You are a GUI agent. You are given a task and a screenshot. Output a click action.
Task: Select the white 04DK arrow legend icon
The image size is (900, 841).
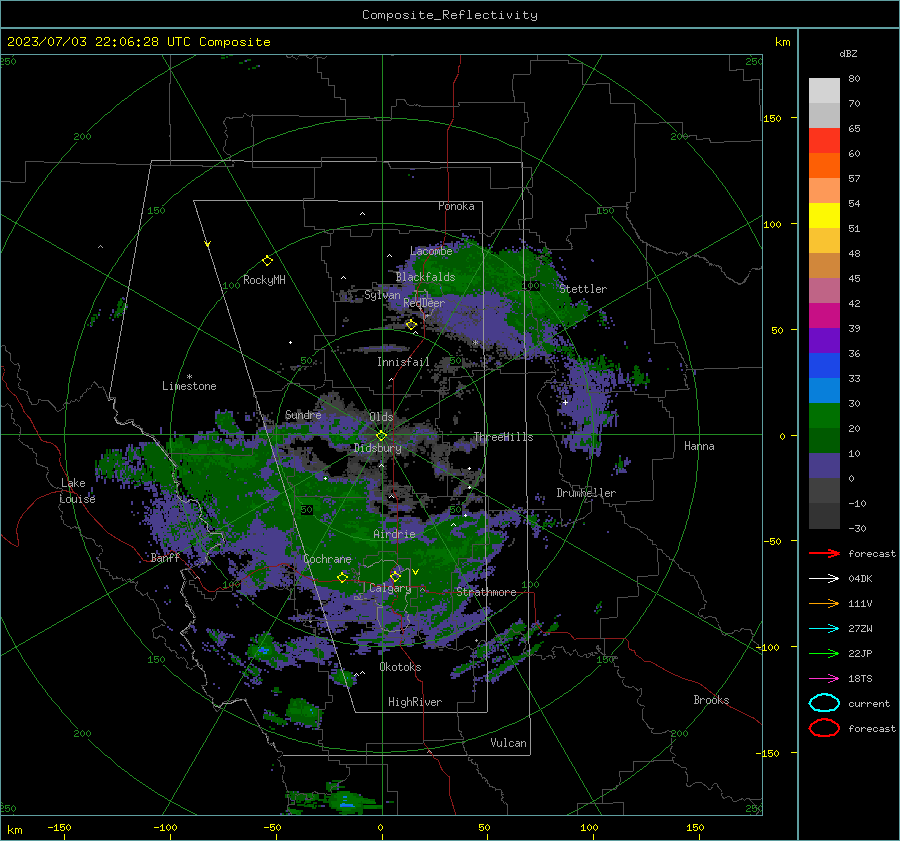[824, 579]
